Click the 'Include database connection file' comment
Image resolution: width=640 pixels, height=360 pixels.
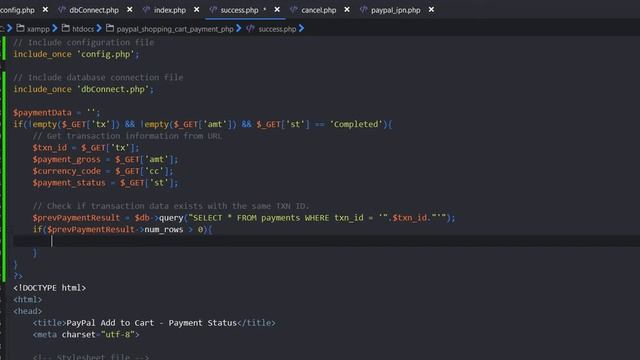(98, 78)
